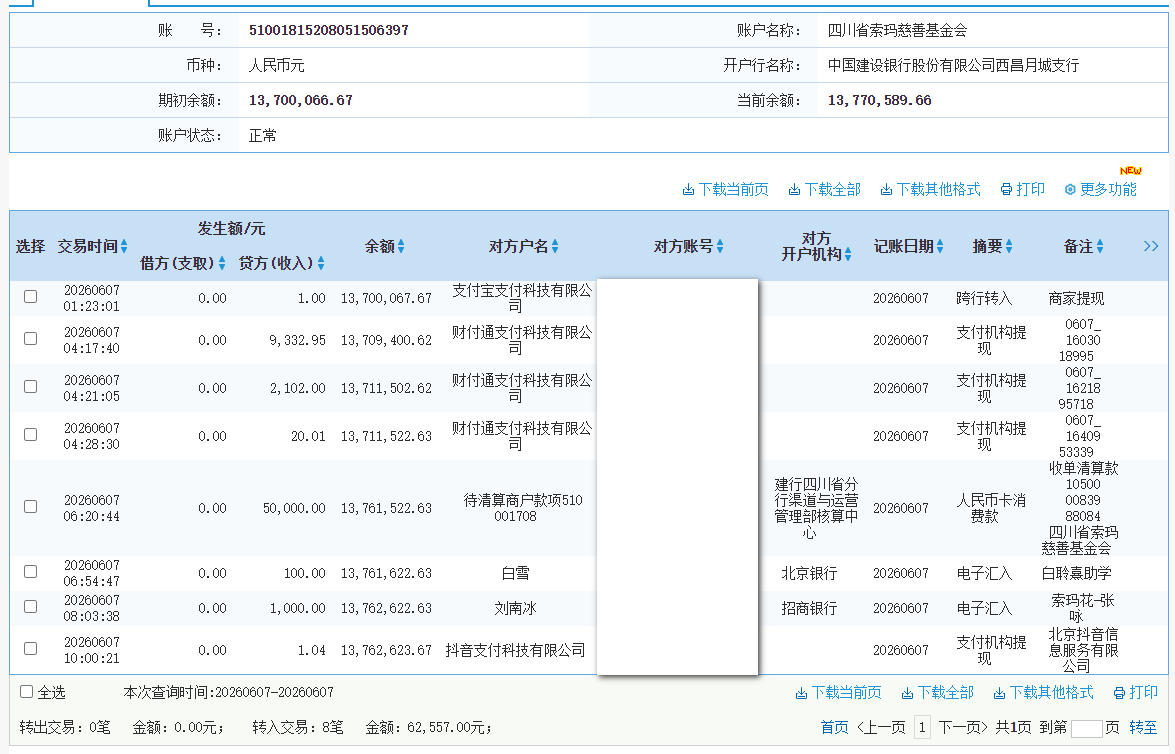The image size is (1175, 754).
Task: Click the payer name 白雪
Action: 516,573
